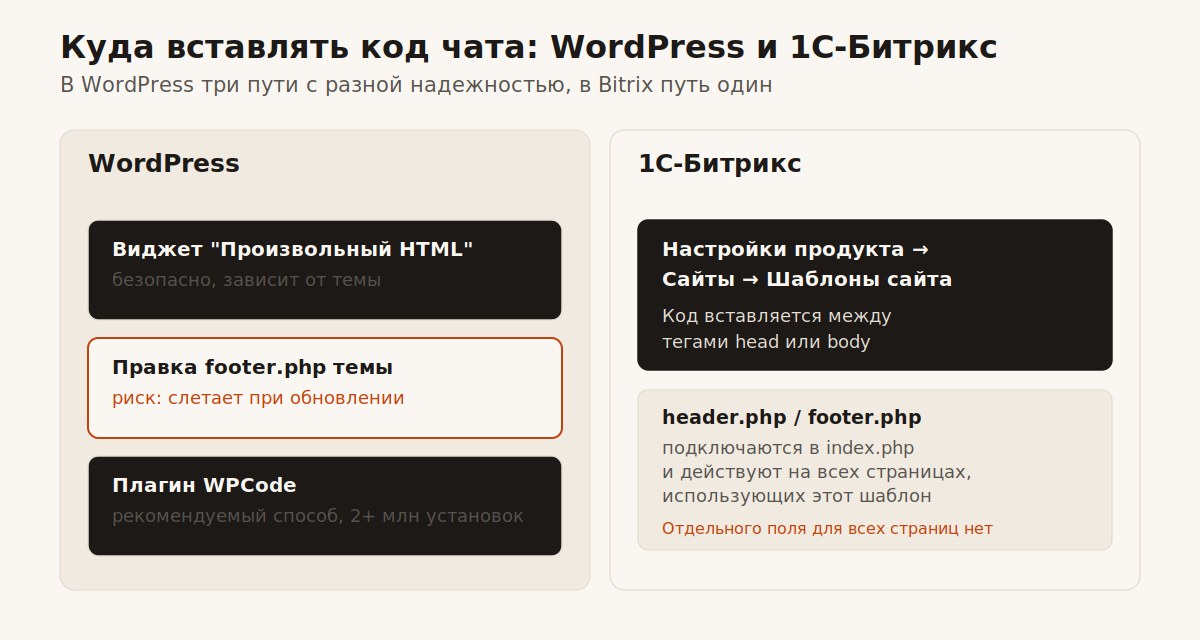The image size is (1200, 640).
Task: Click the warning "риск: слетает при обновлении"
Action: click(258, 398)
